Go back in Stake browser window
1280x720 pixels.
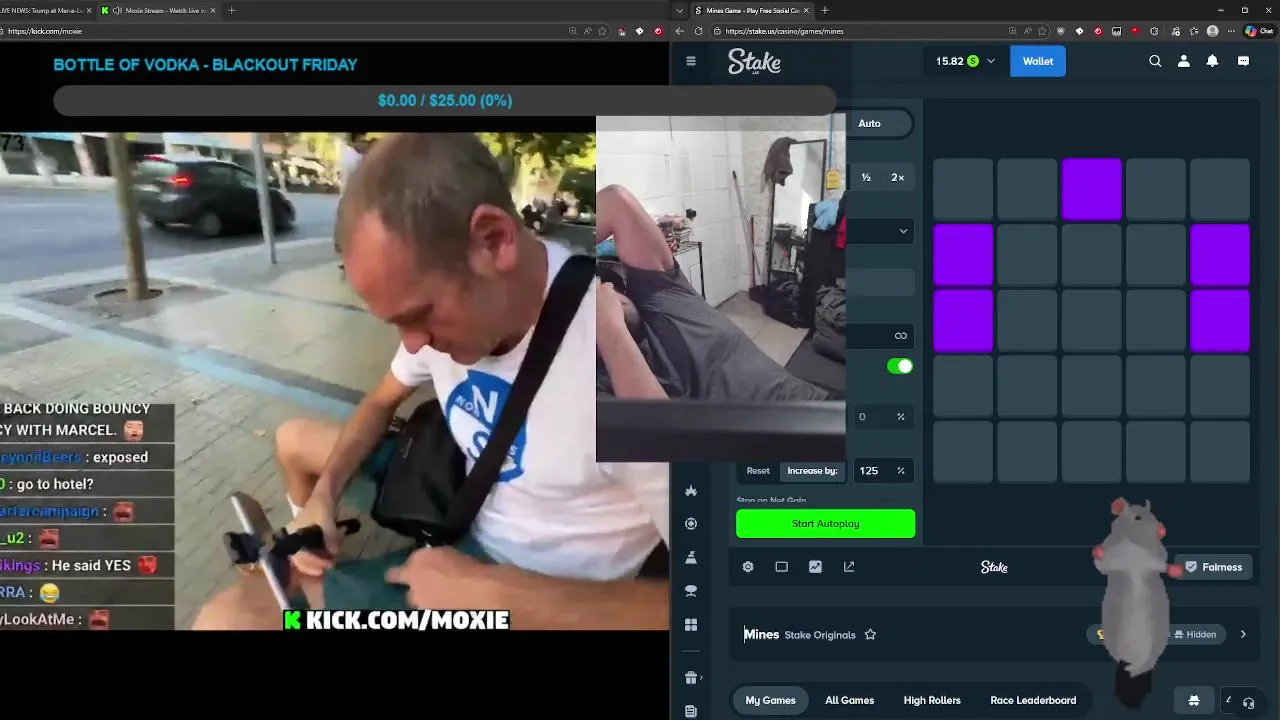[679, 31]
